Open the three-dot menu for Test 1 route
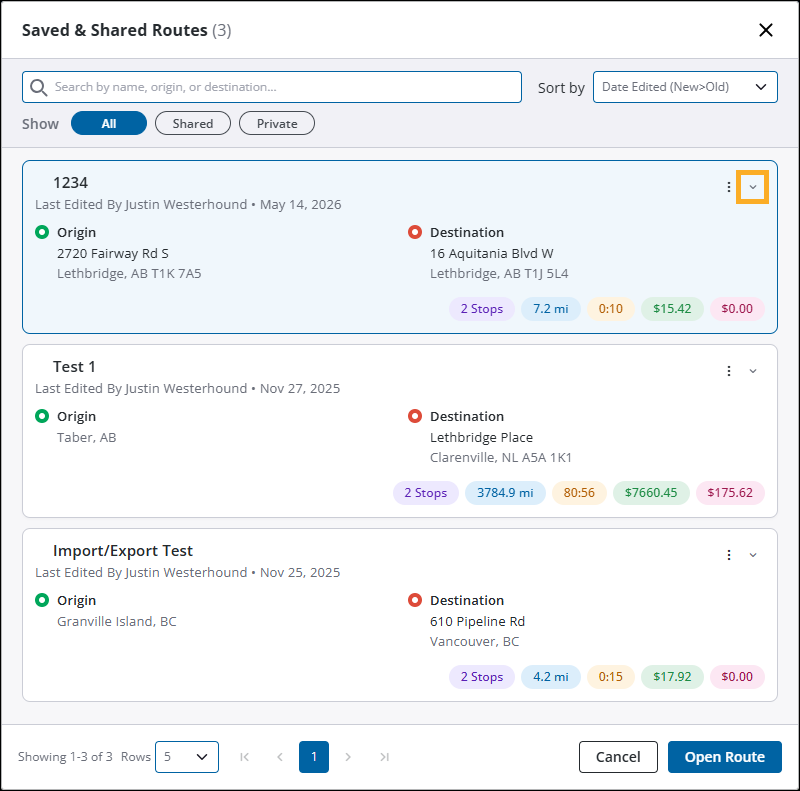Image resolution: width=800 pixels, height=791 pixels. point(729,371)
